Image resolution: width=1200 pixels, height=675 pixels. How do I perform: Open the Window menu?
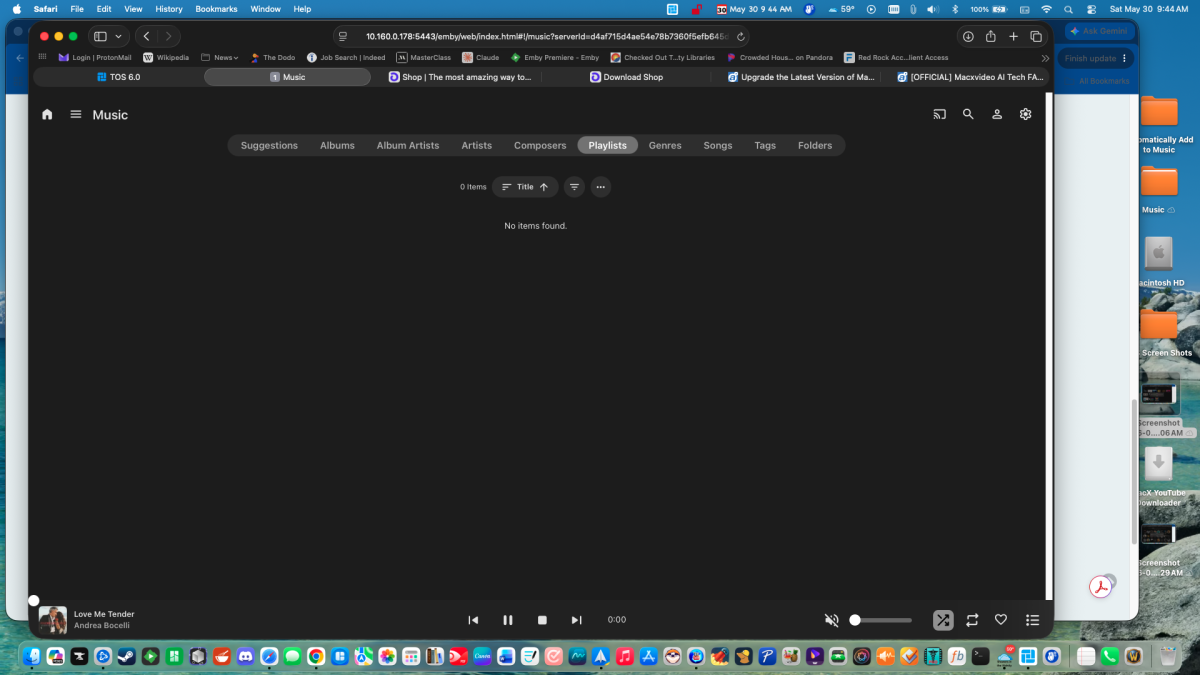265,9
